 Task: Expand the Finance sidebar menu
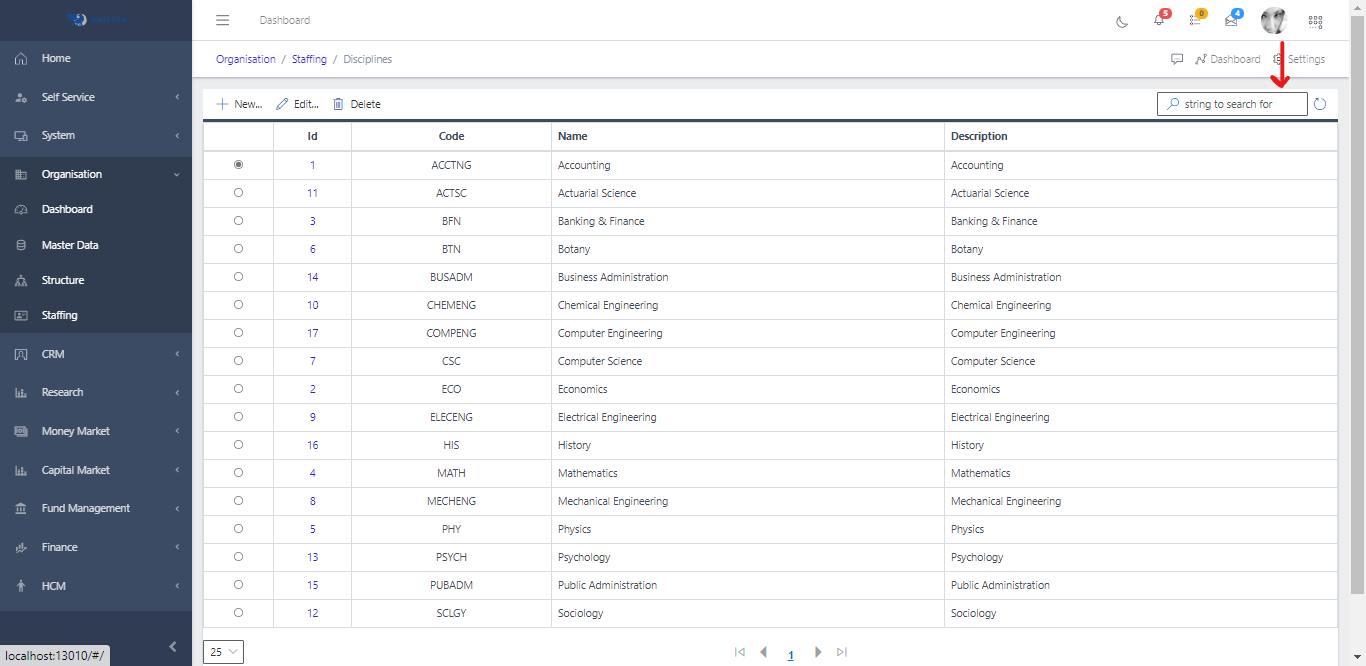point(96,547)
